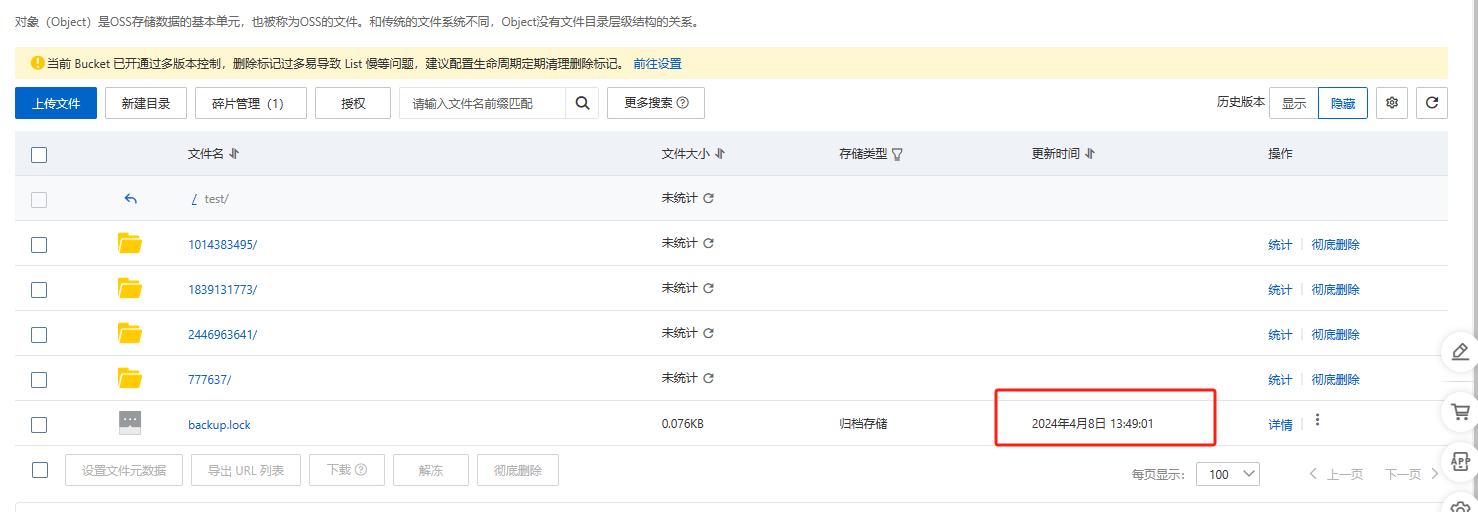Sort by 文件名 column arrows
This screenshot has height=512, width=1478.
(x=234, y=154)
